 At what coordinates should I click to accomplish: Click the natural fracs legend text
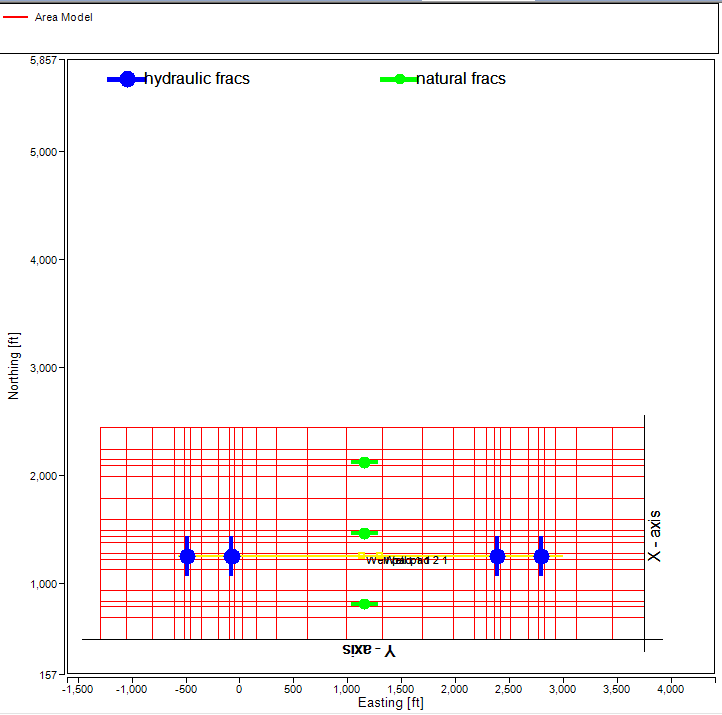coord(461,79)
